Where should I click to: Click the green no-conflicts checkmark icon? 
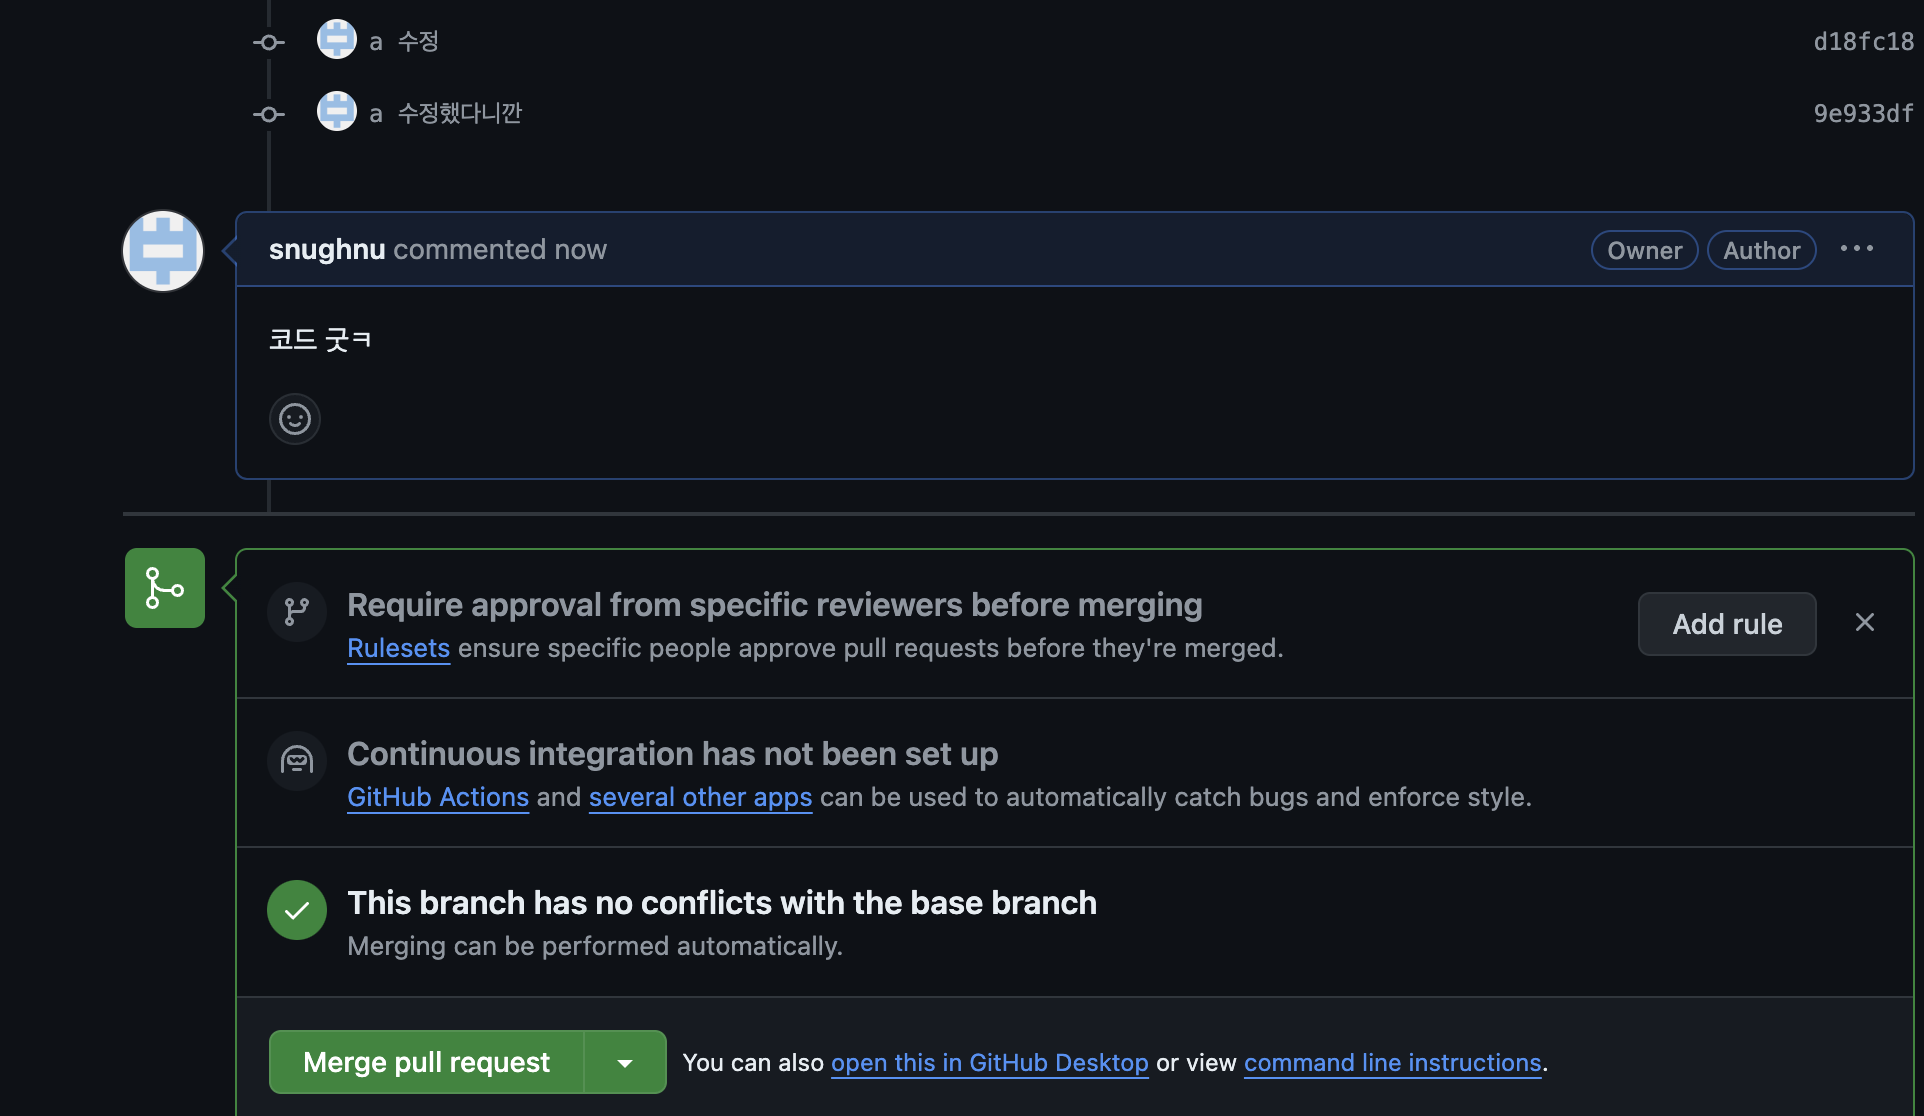(x=296, y=910)
